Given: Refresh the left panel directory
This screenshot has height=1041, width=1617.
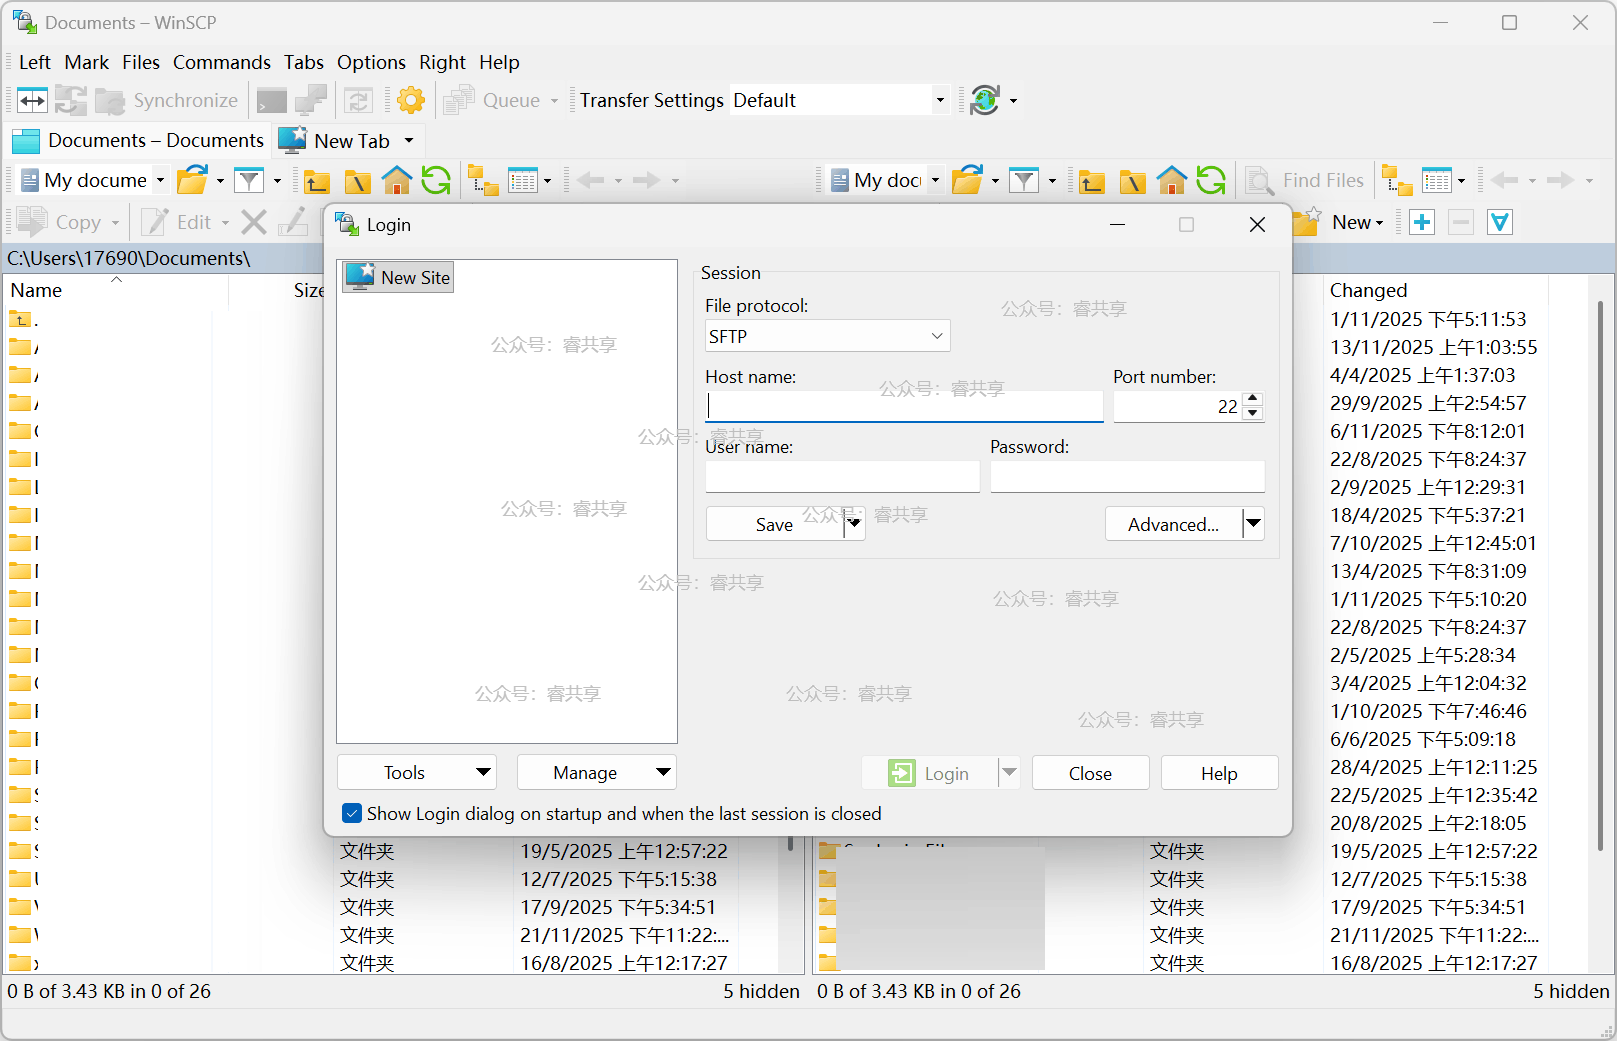Looking at the screenshot, I should tap(436, 181).
